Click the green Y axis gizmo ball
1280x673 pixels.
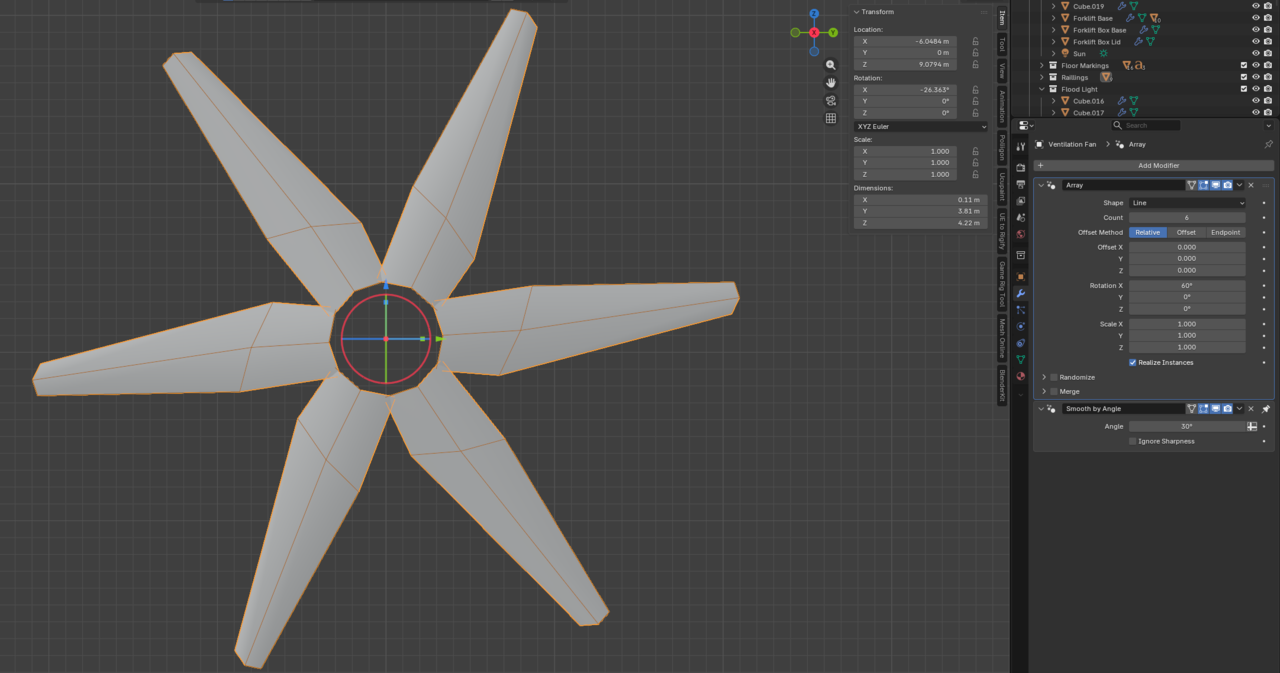[833, 32]
